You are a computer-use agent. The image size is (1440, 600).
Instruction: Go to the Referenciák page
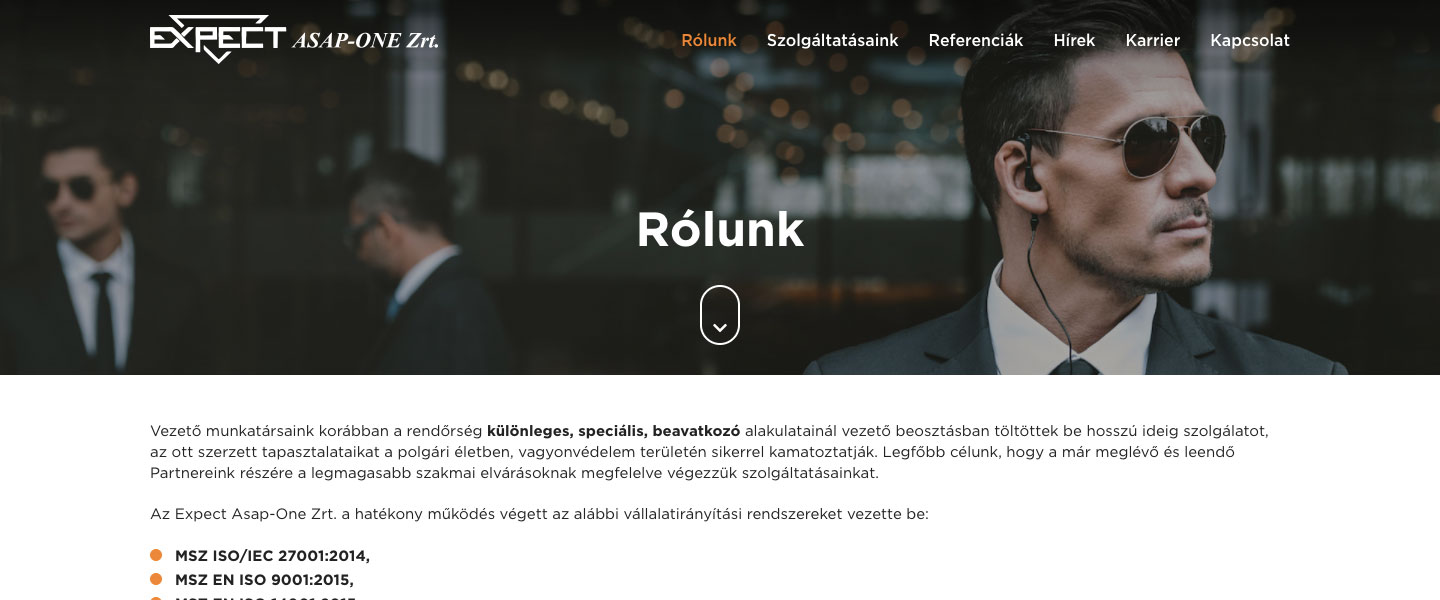tap(976, 41)
